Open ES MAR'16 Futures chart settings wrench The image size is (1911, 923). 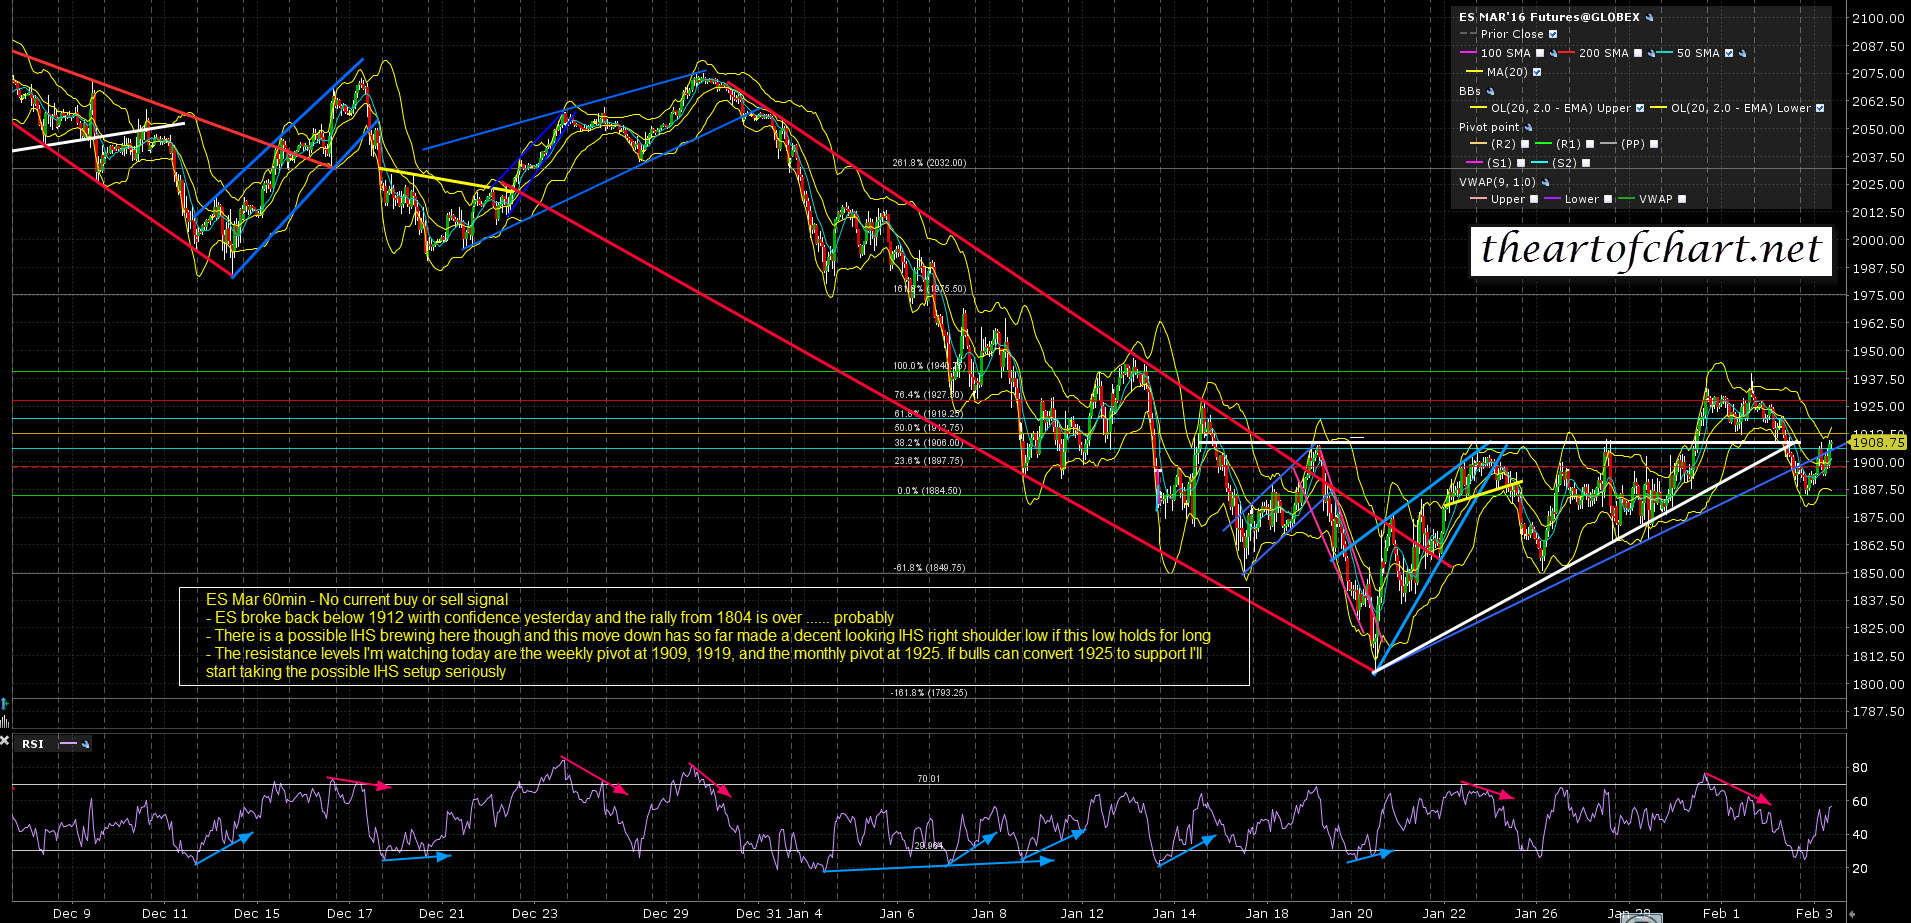click(x=1650, y=17)
